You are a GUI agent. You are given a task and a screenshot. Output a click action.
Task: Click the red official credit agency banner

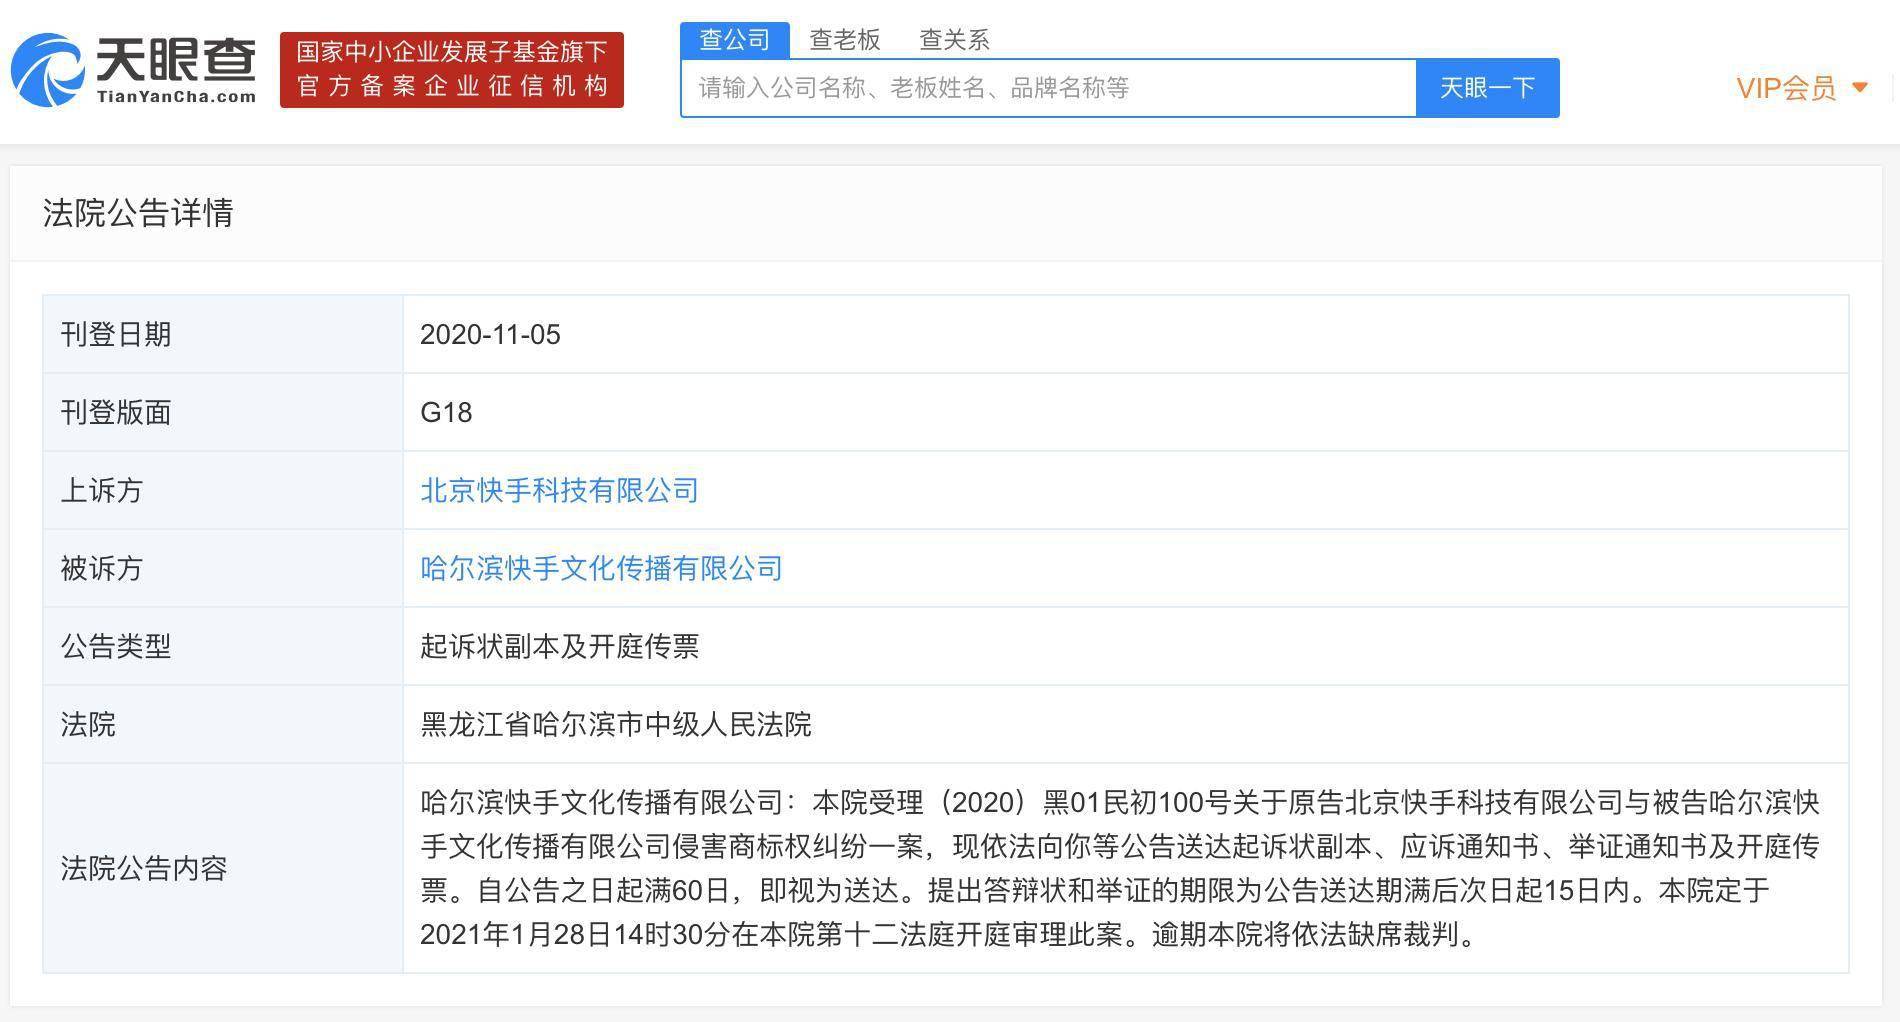452,70
